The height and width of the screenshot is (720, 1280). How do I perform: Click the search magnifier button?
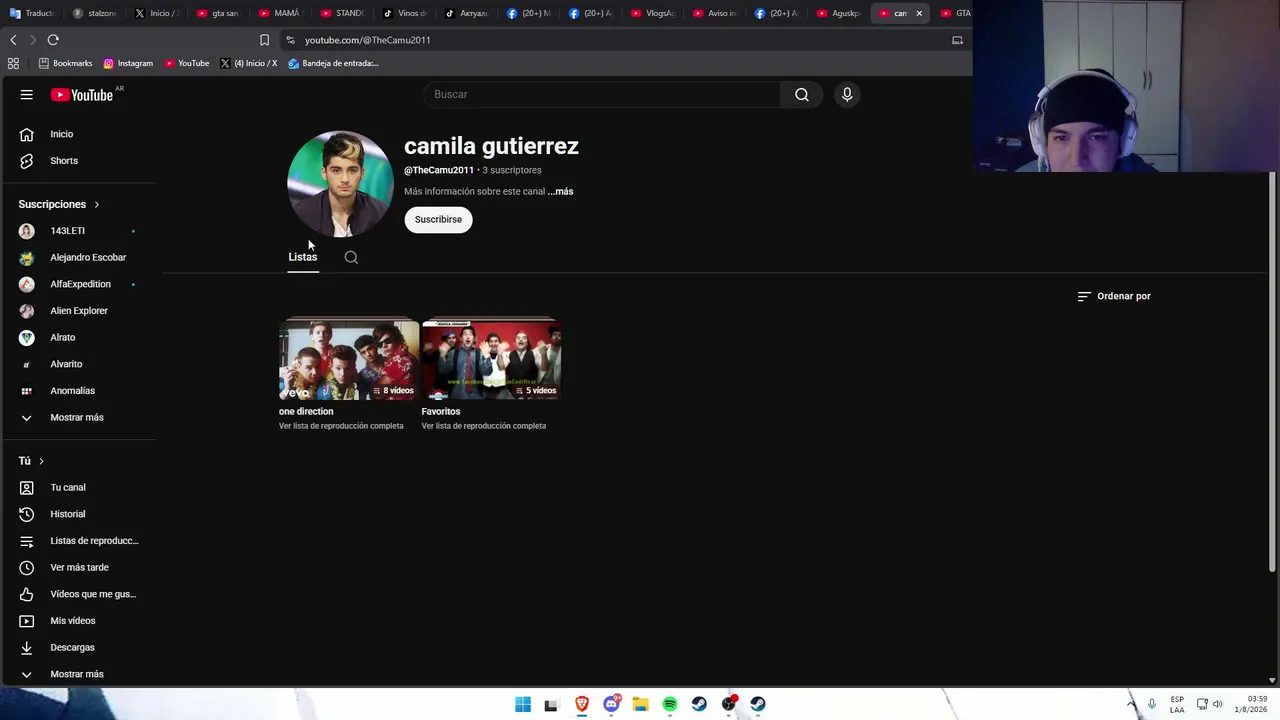pos(802,94)
